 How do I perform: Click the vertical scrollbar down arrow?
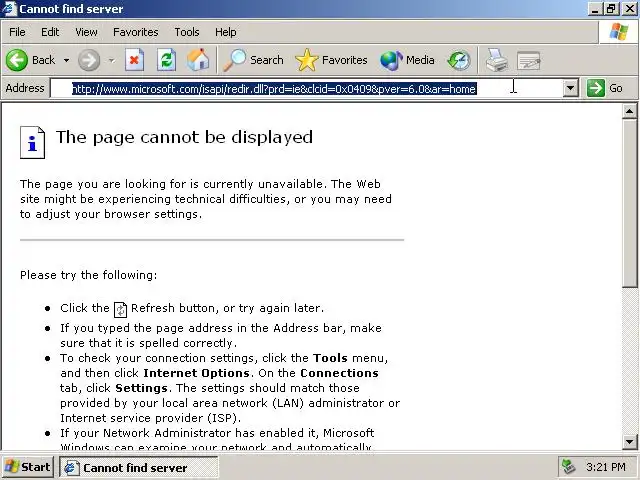tap(629, 441)
